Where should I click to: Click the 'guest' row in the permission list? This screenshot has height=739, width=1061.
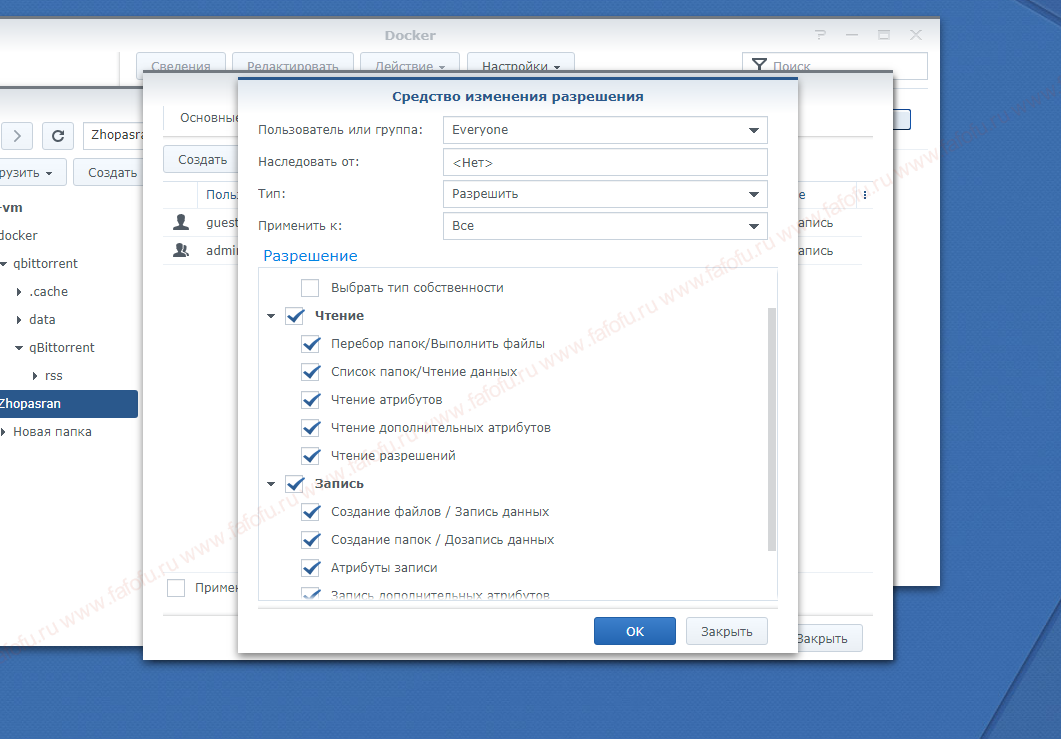coord(203,223)
